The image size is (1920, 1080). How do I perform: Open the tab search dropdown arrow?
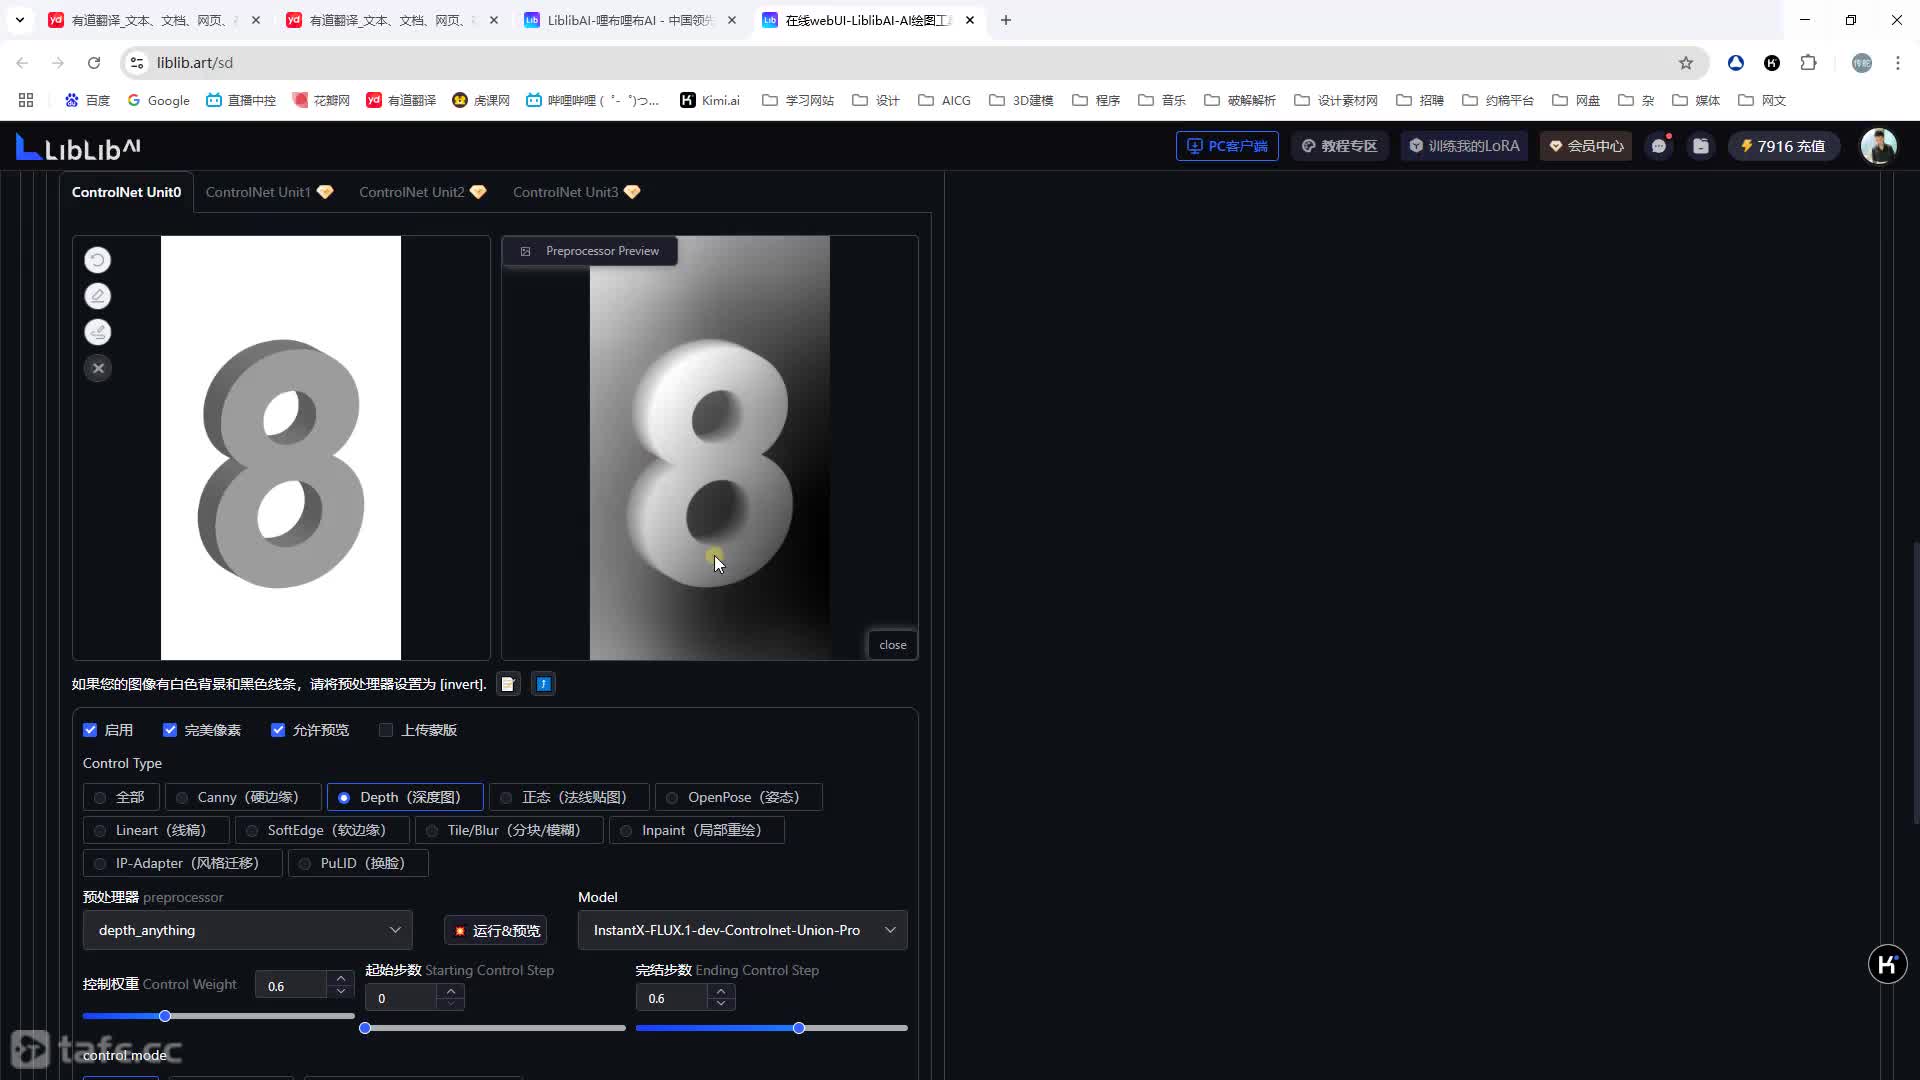19,20
